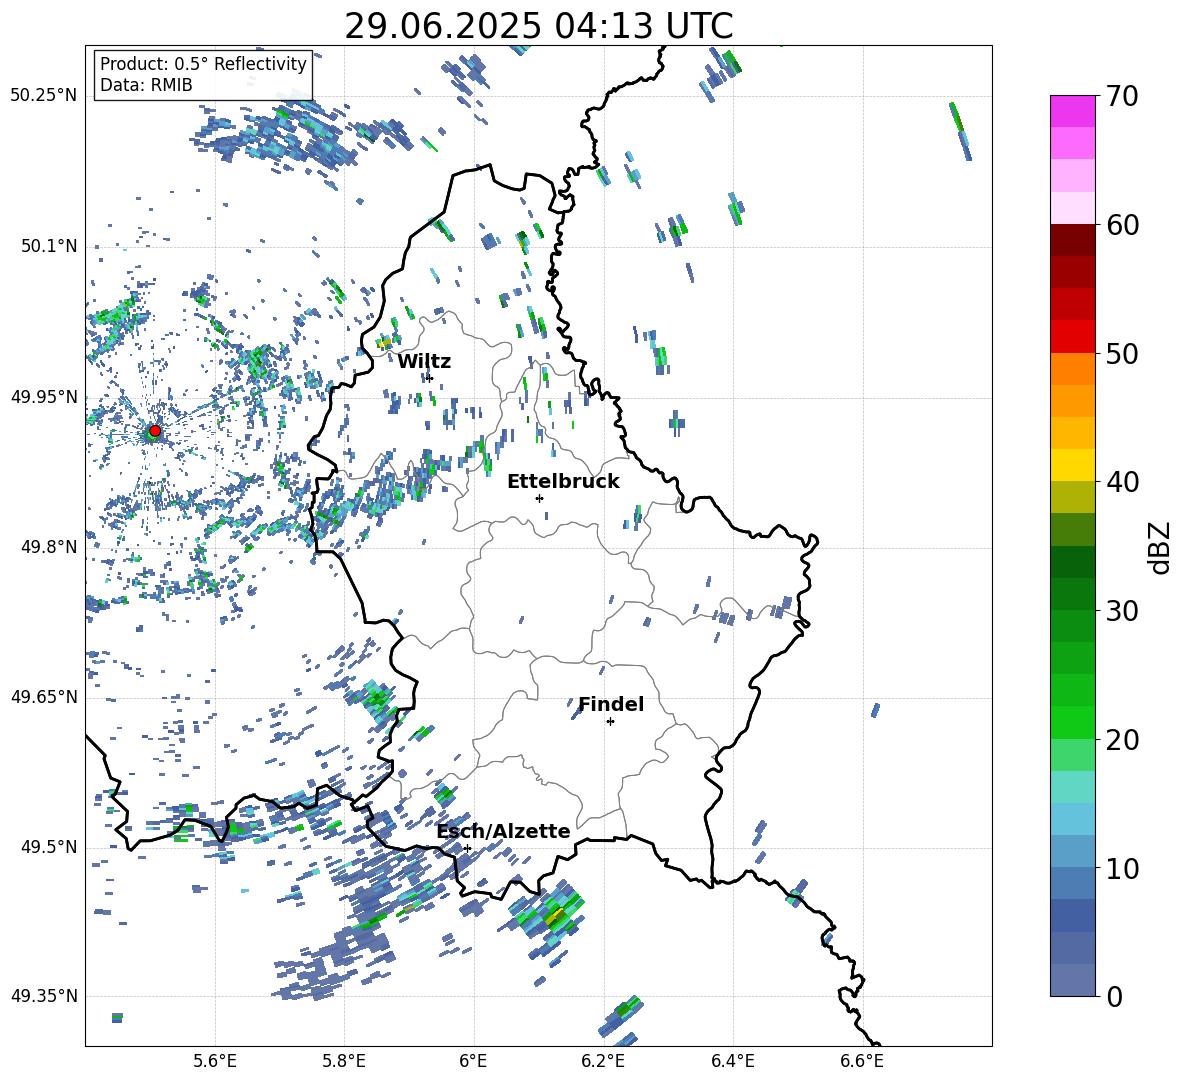The image size is (1184, 1081).
Task: Click the Data: RMIB text
Action: 146,85
